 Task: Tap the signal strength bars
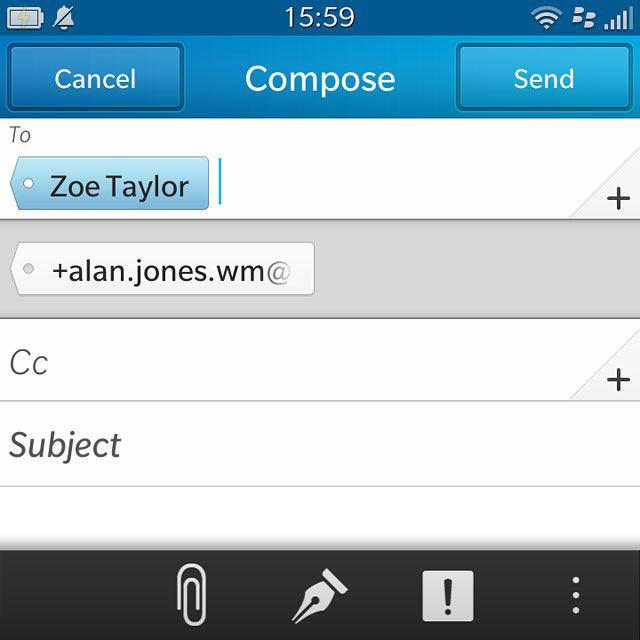[618, 18]
